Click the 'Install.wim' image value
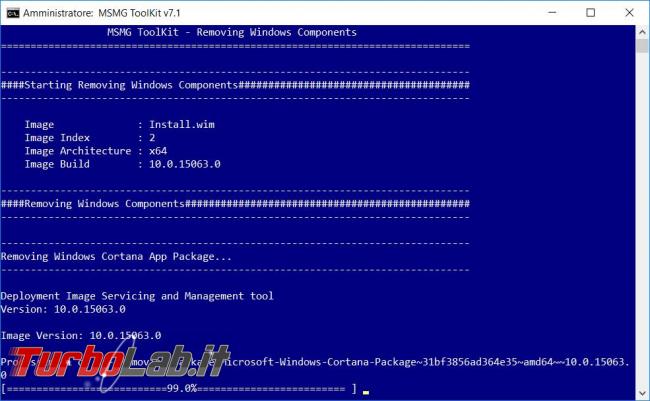 (182, 124)
